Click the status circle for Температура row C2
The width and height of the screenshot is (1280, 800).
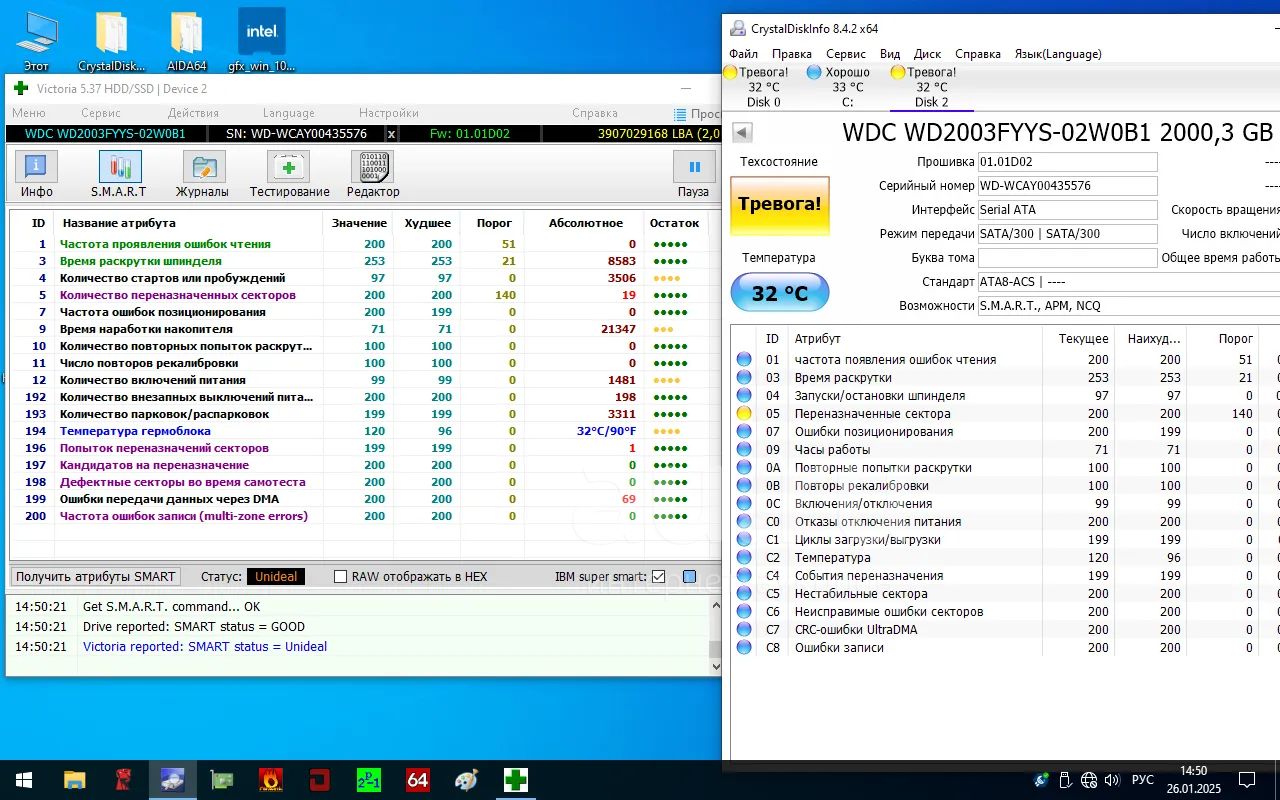click(744, 557)
